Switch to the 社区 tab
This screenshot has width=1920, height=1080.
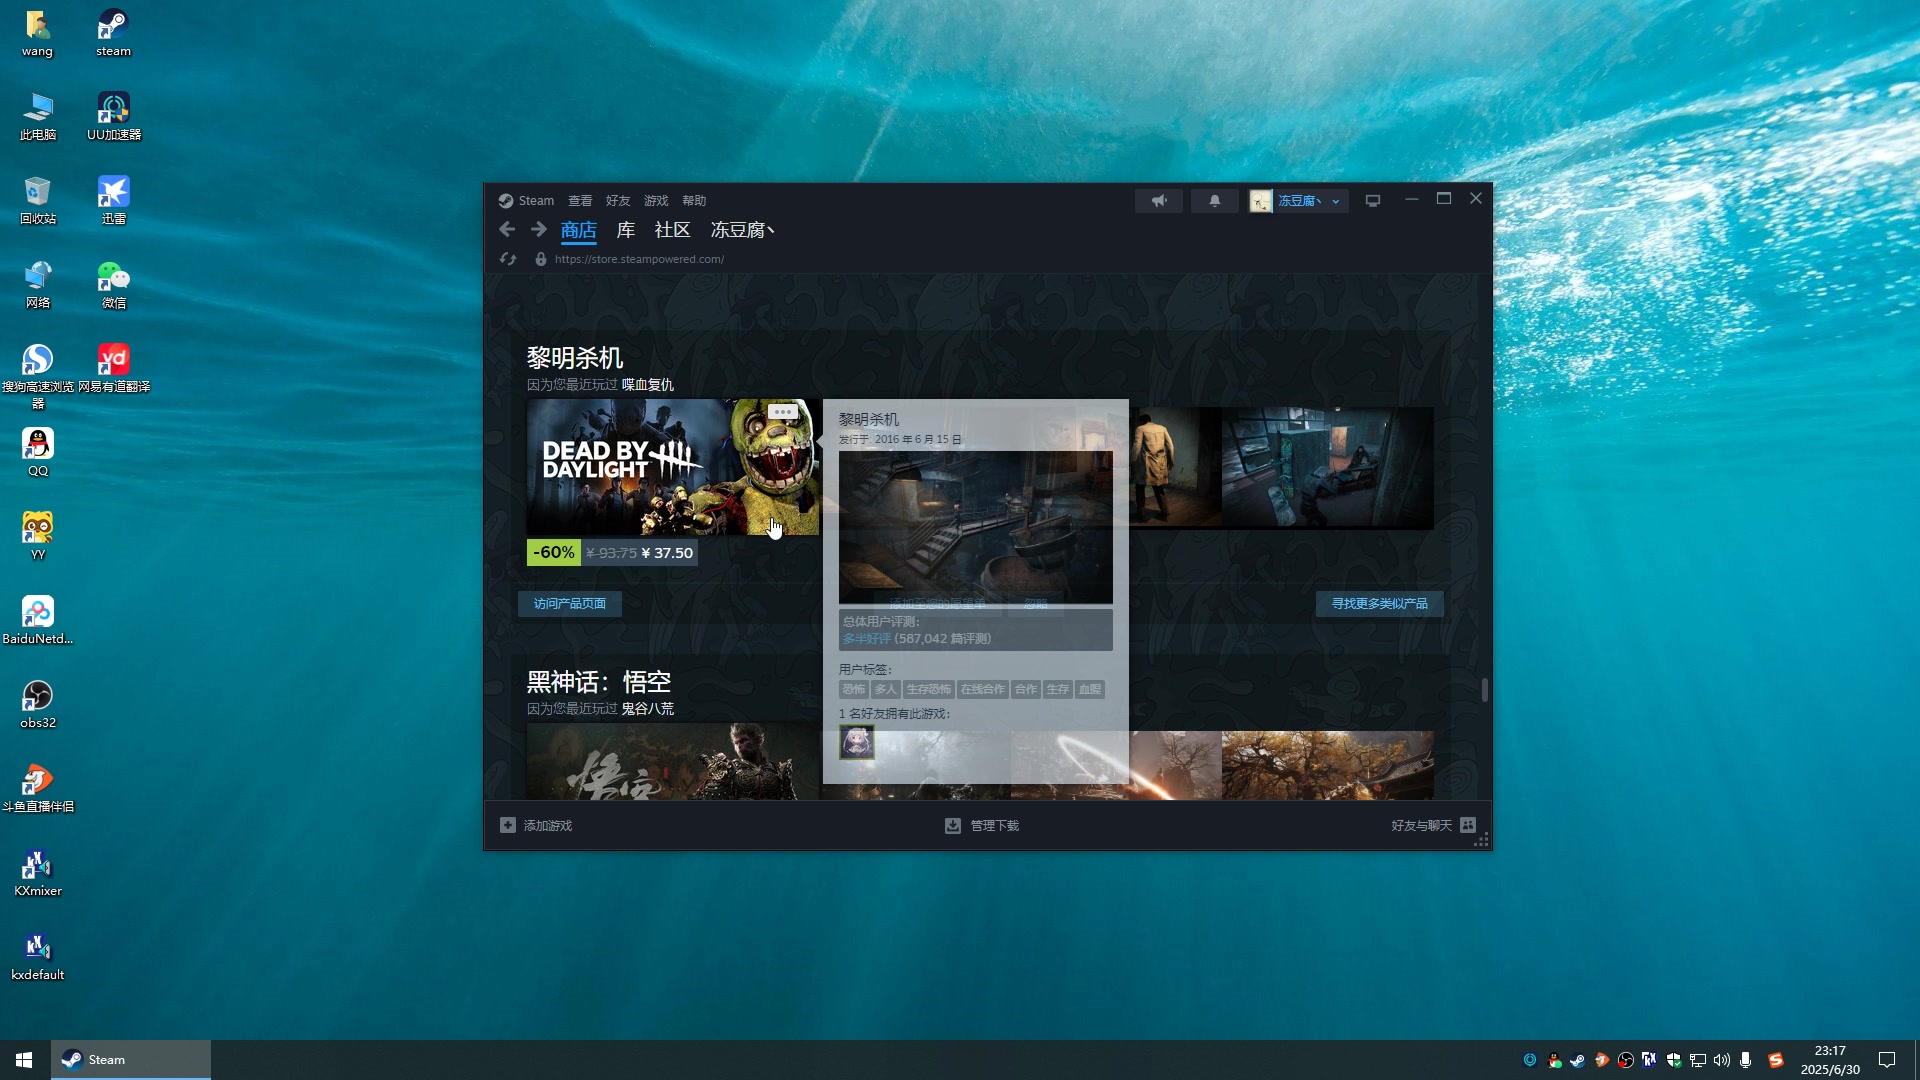672,230
